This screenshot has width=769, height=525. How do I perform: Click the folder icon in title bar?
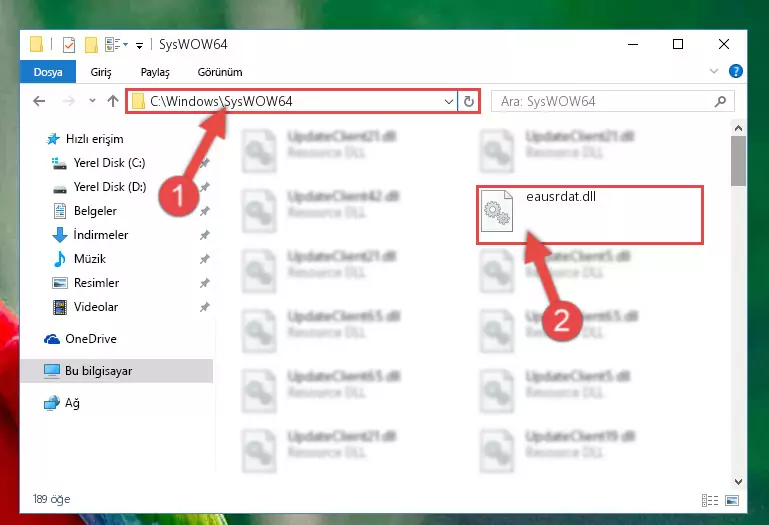click(36, 44)
